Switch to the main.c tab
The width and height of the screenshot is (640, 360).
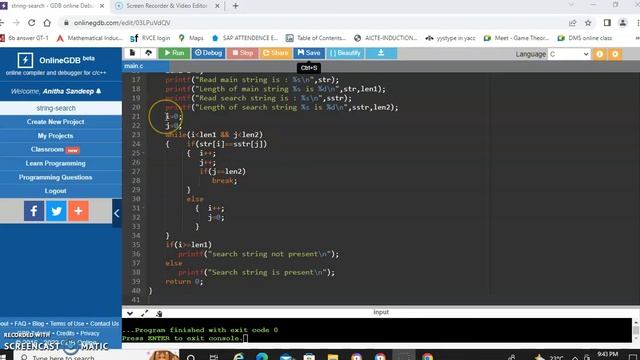click(145, 66)
